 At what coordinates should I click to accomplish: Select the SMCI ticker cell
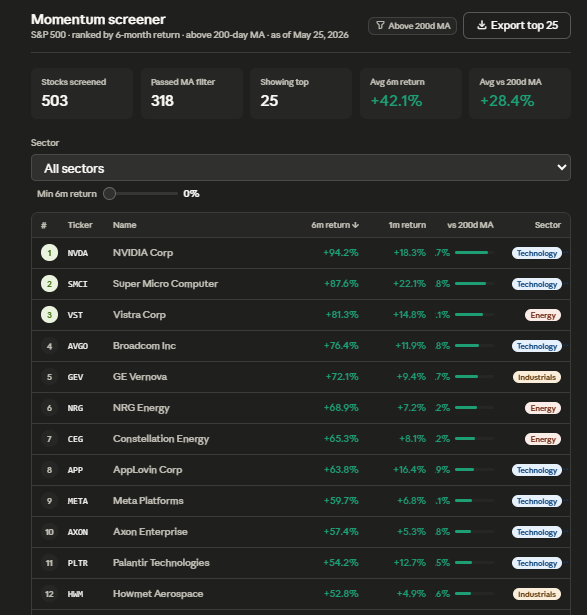(78, 284)
